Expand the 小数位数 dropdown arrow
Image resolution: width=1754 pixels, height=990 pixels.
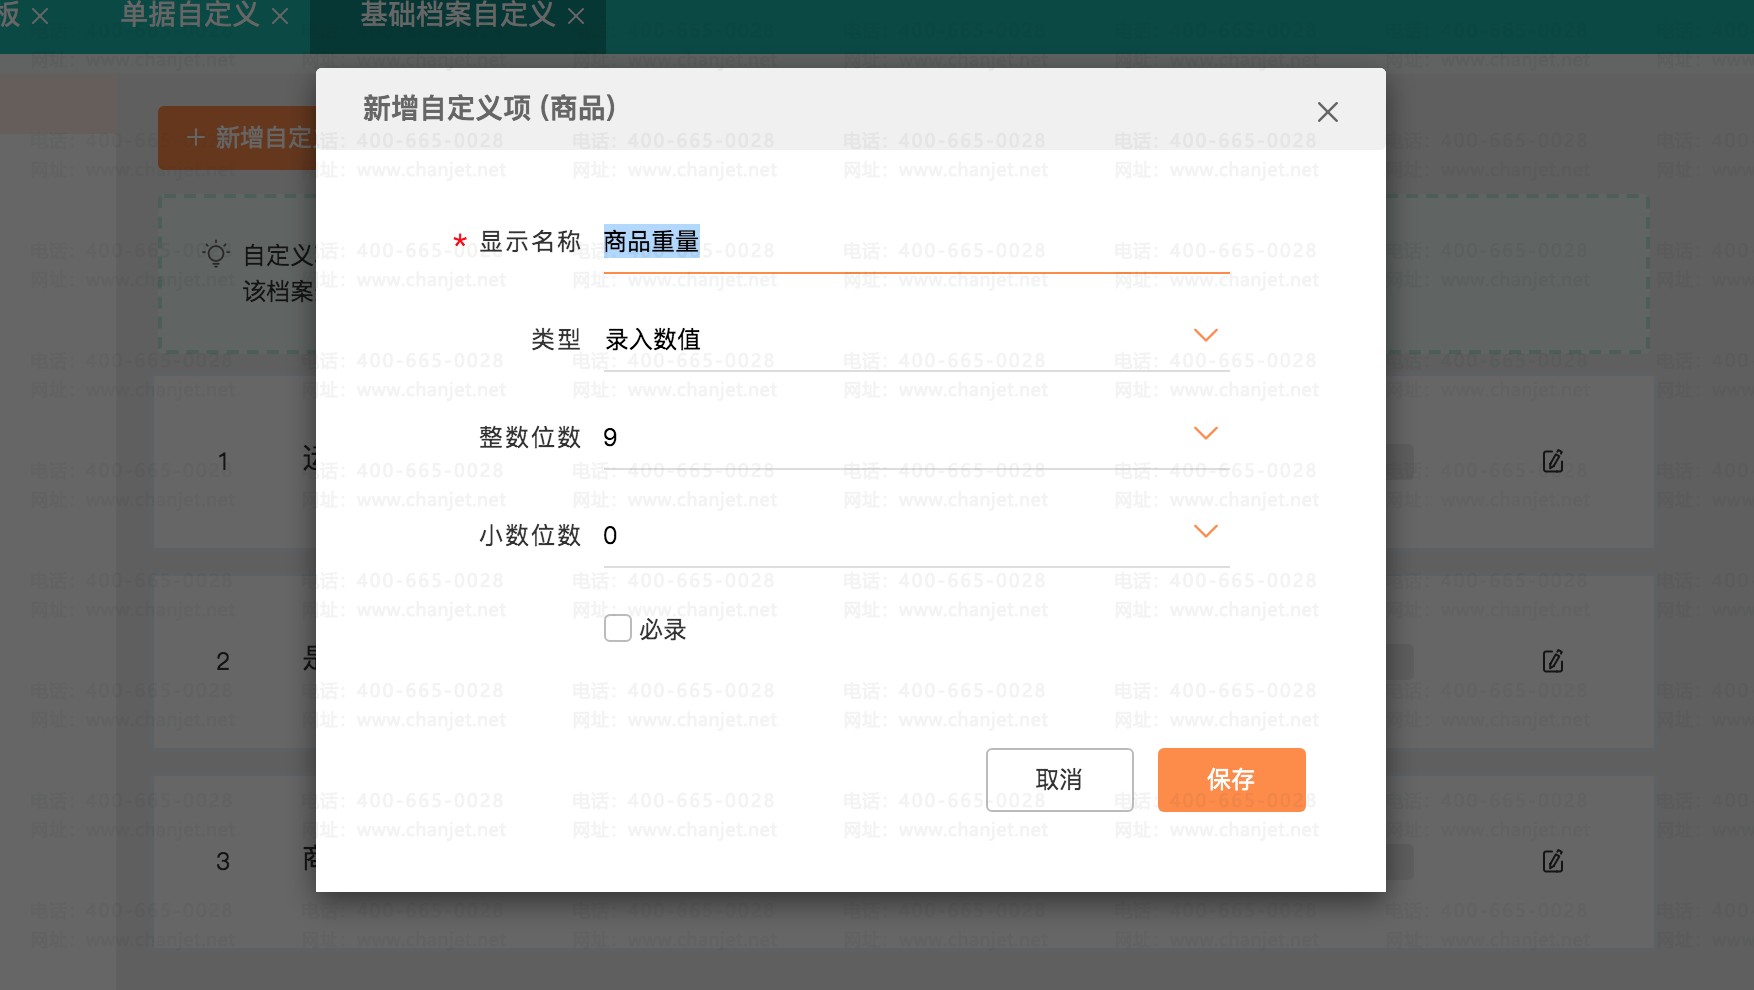tap(1206, 531)
